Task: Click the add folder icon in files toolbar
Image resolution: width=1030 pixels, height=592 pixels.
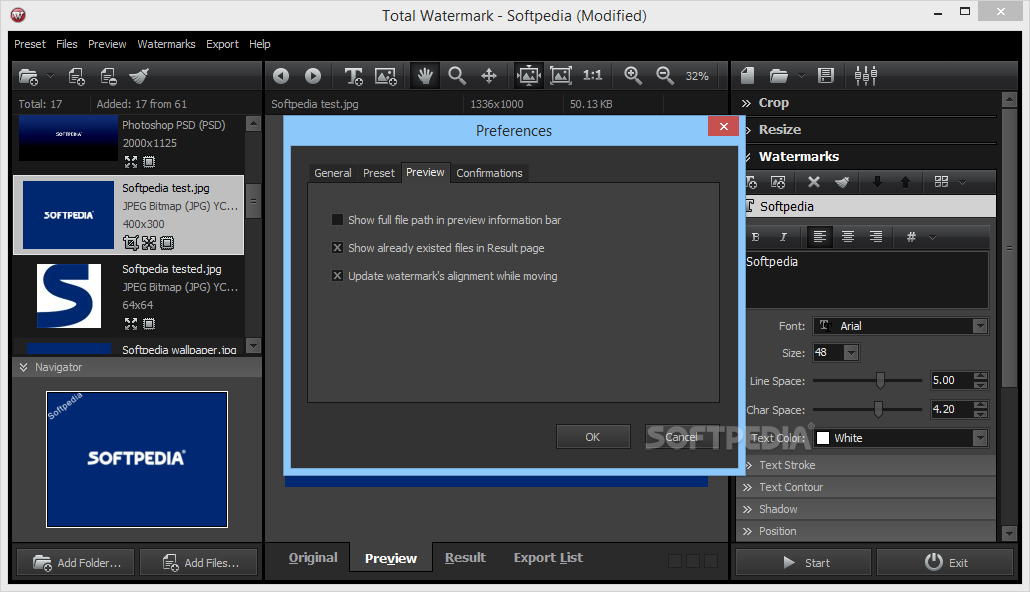Action: 28,76
